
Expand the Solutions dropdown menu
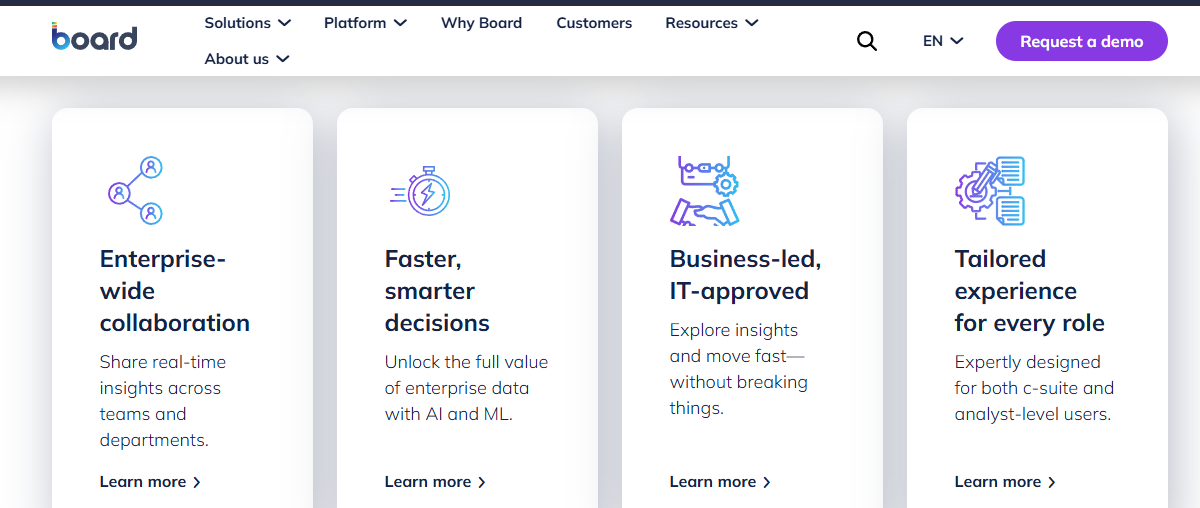click(248, 23)
